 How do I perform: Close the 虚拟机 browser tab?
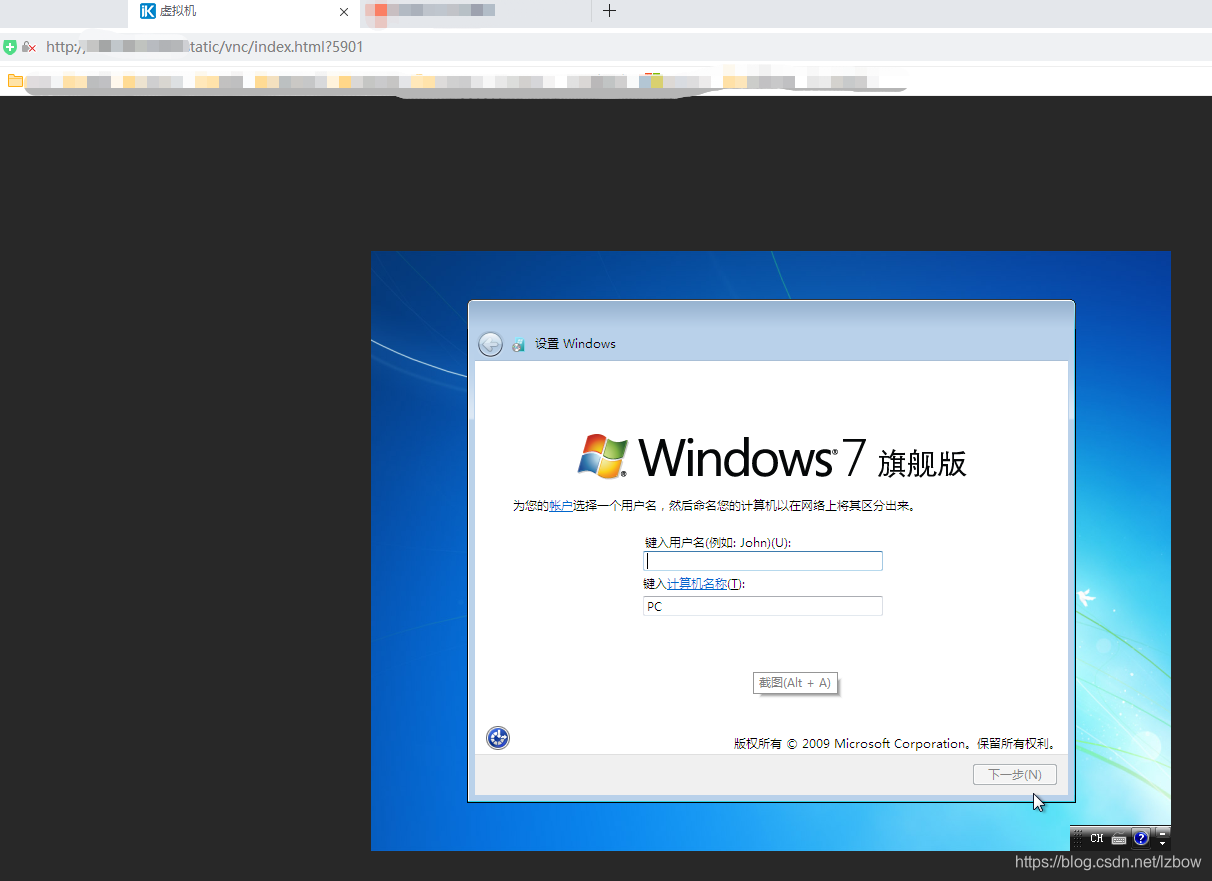click(344, 12)
